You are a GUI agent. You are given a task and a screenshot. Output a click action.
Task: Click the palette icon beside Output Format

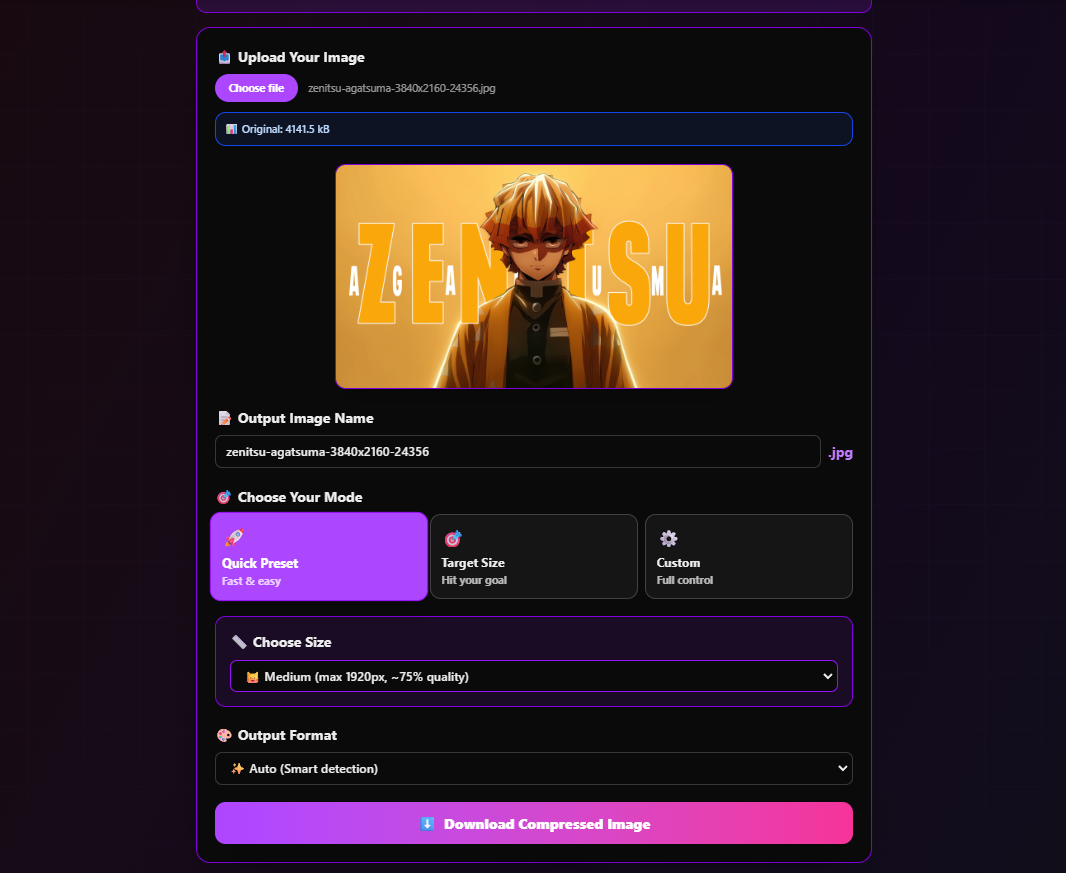[224, 735]
